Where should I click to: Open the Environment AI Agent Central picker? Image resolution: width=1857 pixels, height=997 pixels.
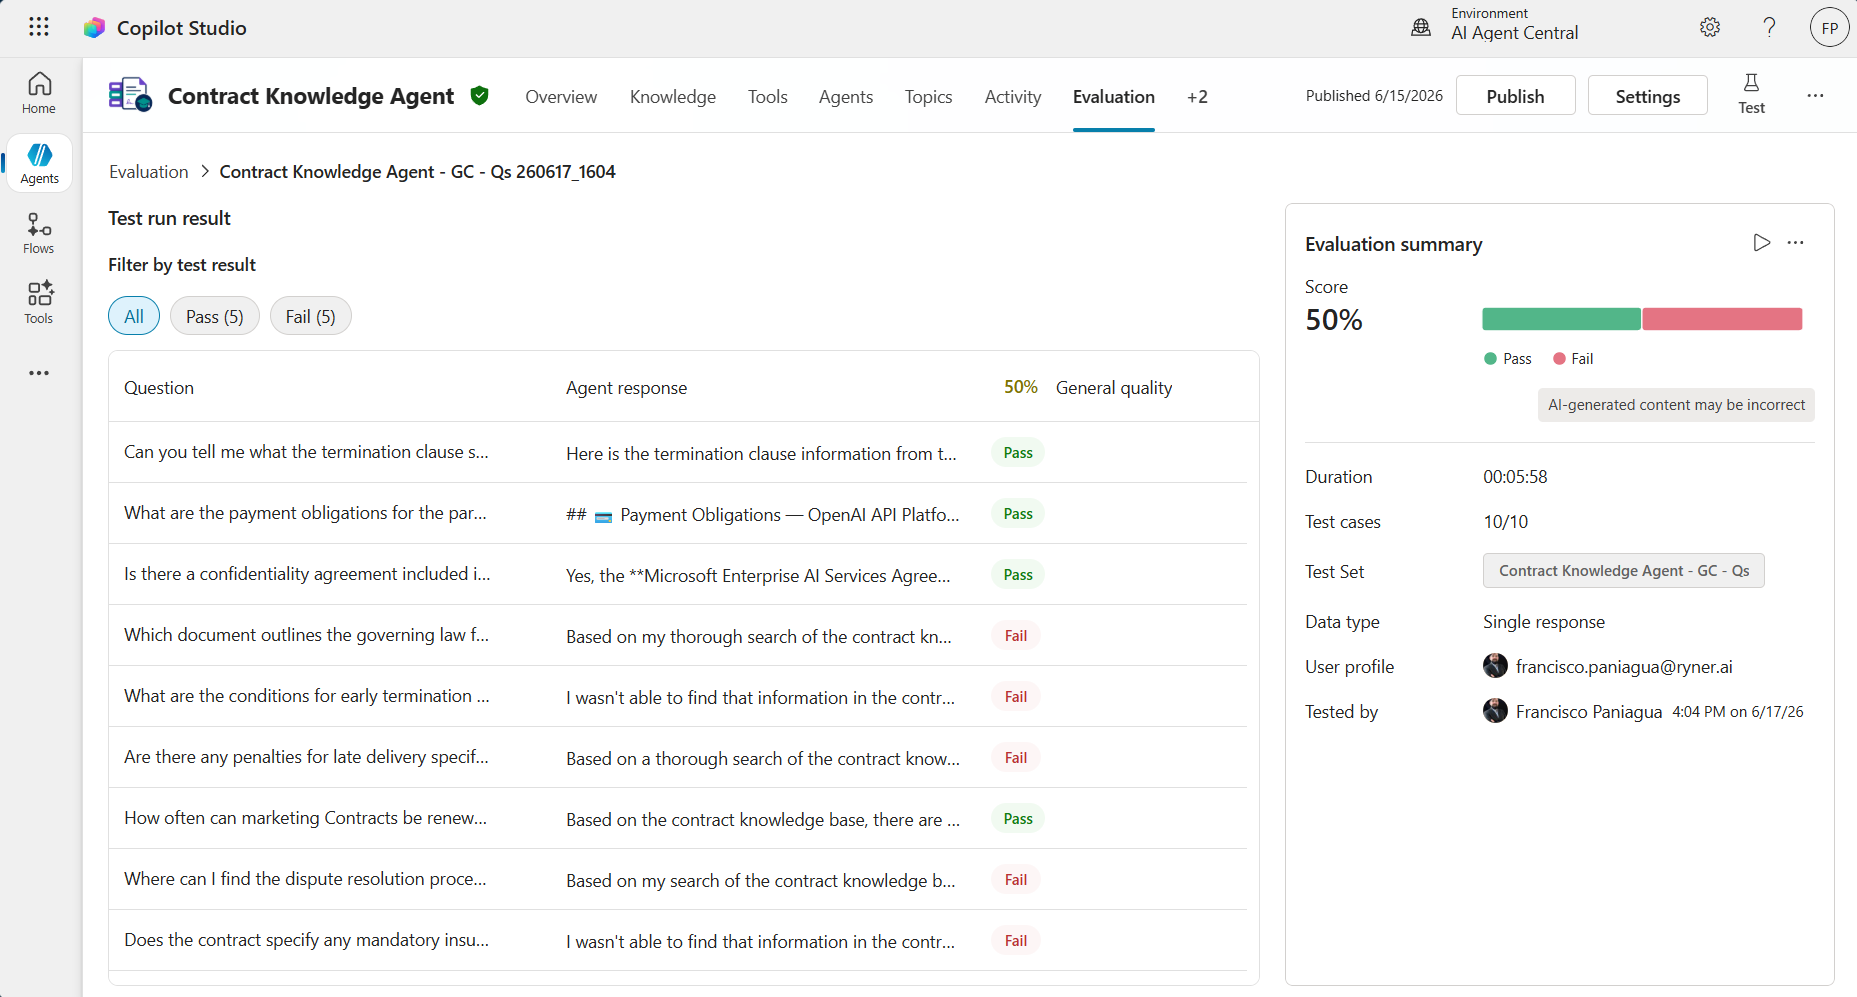(x=1514, y=24)
